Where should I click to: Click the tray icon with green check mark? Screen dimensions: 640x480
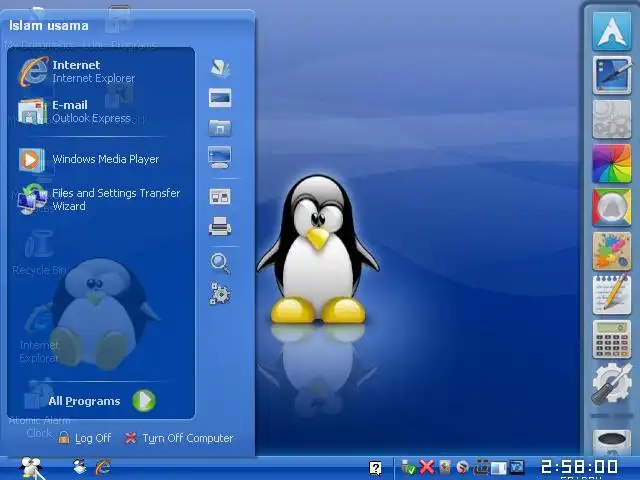[407, 467]
